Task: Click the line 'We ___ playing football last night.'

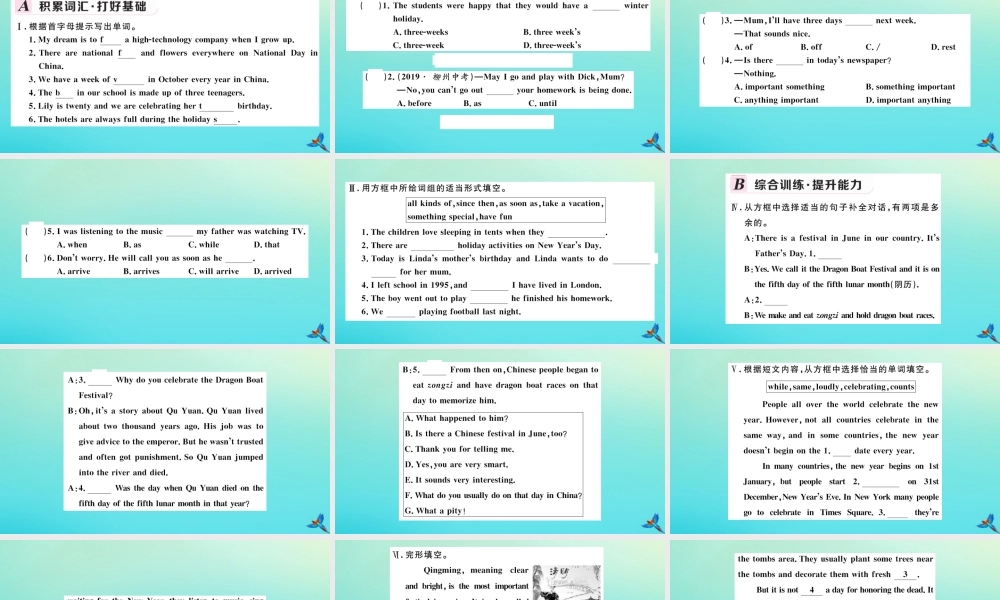Action: [x=441, y=312]
